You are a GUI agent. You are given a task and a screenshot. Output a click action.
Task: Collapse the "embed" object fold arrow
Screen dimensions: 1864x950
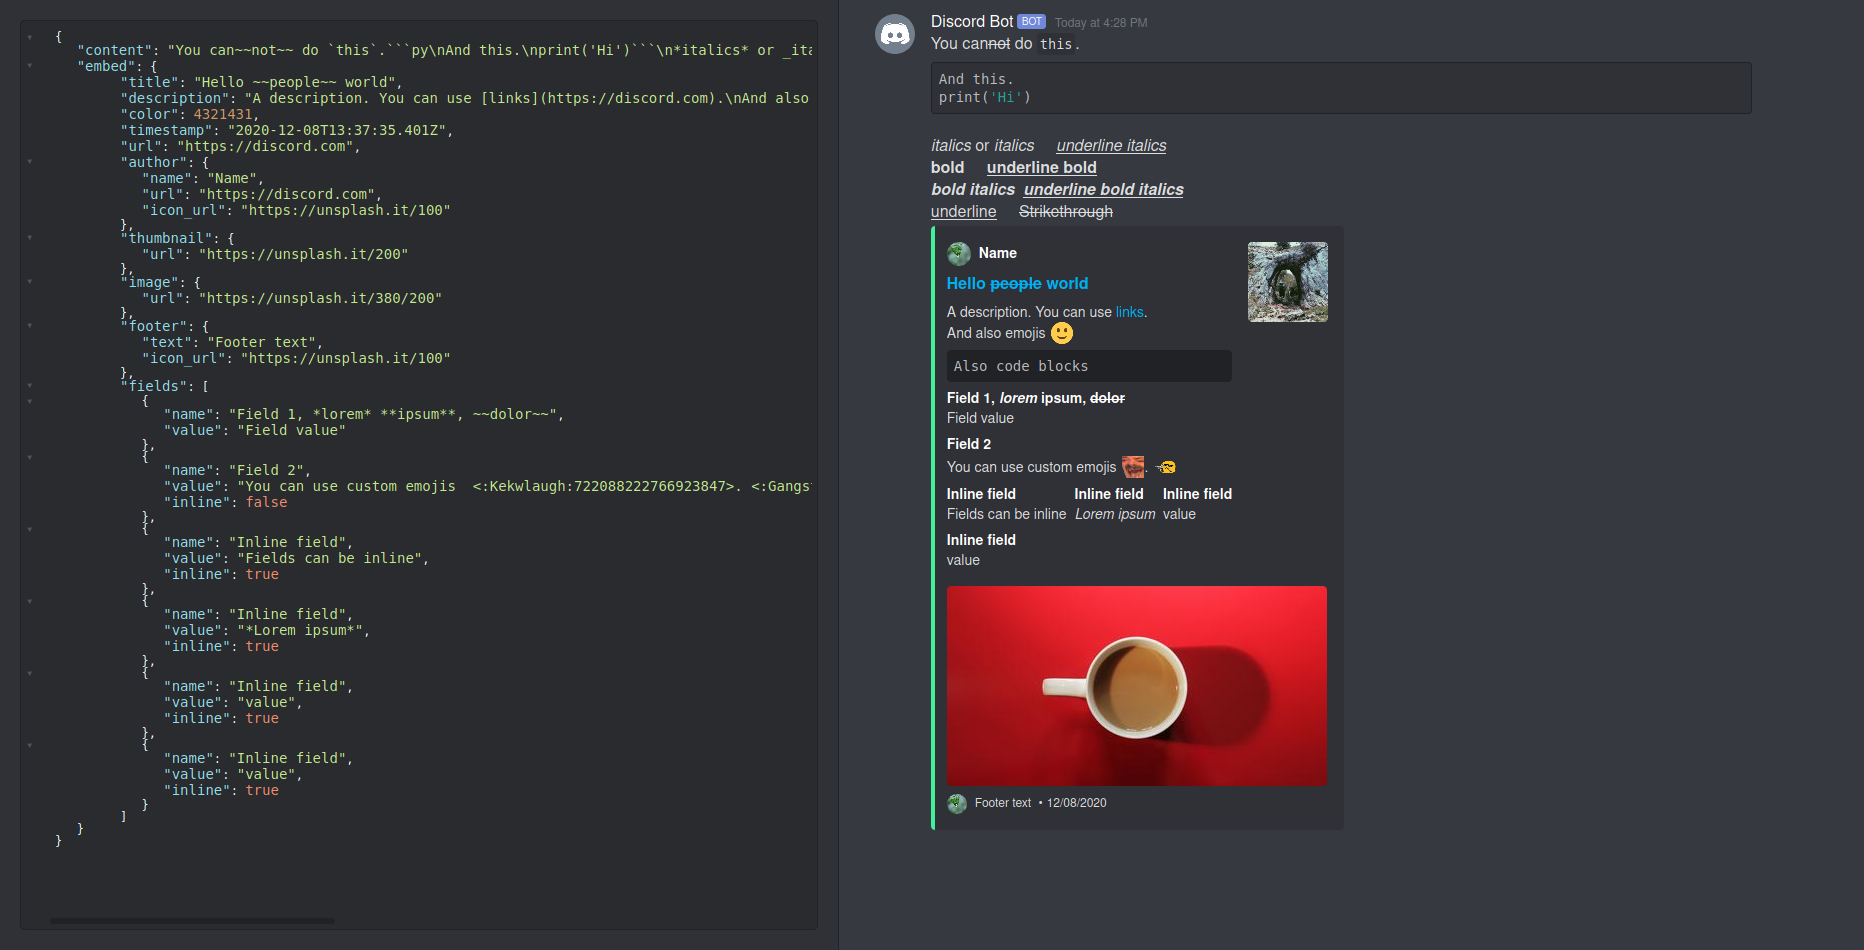coord(30,66)
